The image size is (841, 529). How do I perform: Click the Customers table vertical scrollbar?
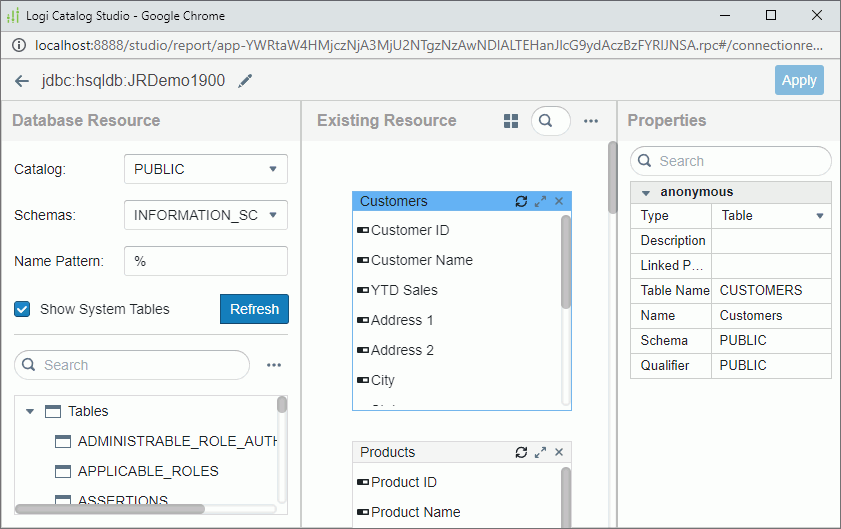[x=565, y=262]
